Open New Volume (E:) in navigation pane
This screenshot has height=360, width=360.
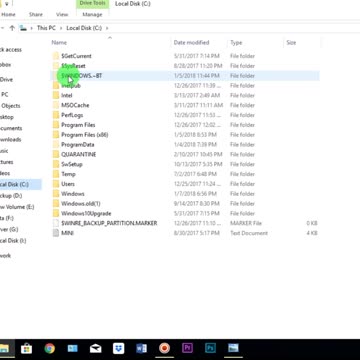click(17, 207)
